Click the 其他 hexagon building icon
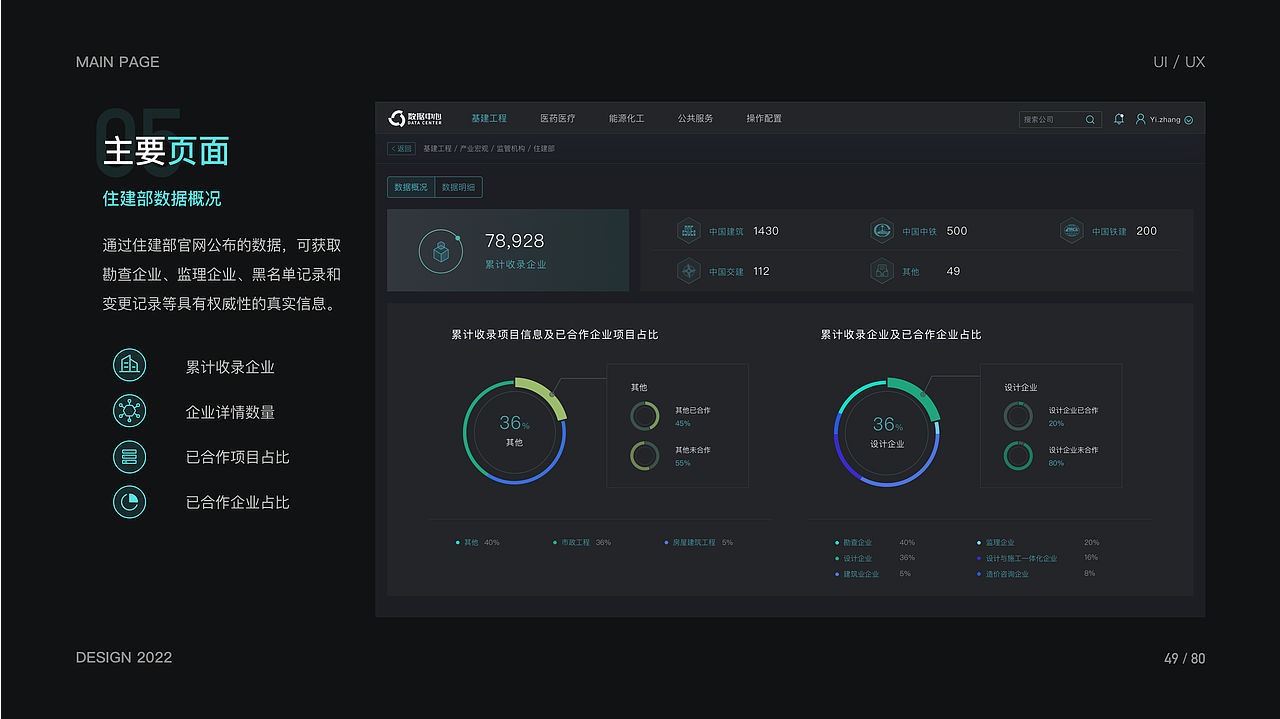This screenshot has height=719, width=1280. click(x=881, y=271)
